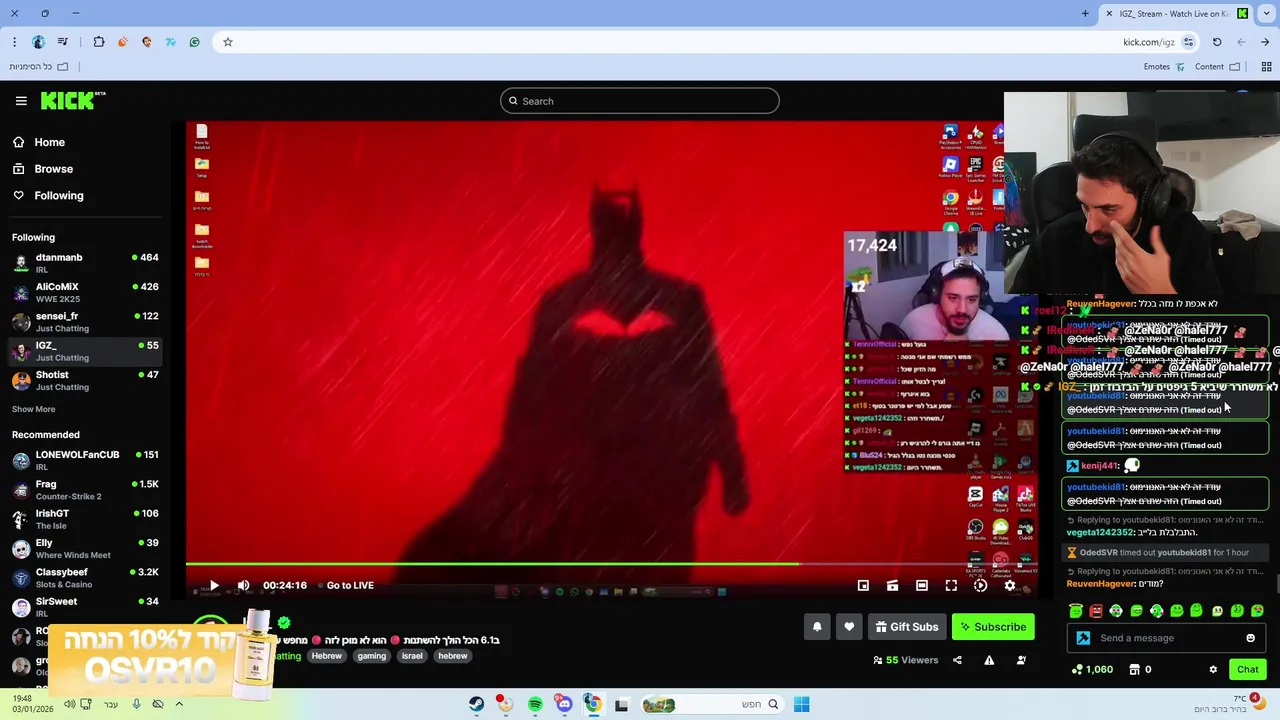Open Spotify from the taskbar
1280x720 pixels.
535,704
